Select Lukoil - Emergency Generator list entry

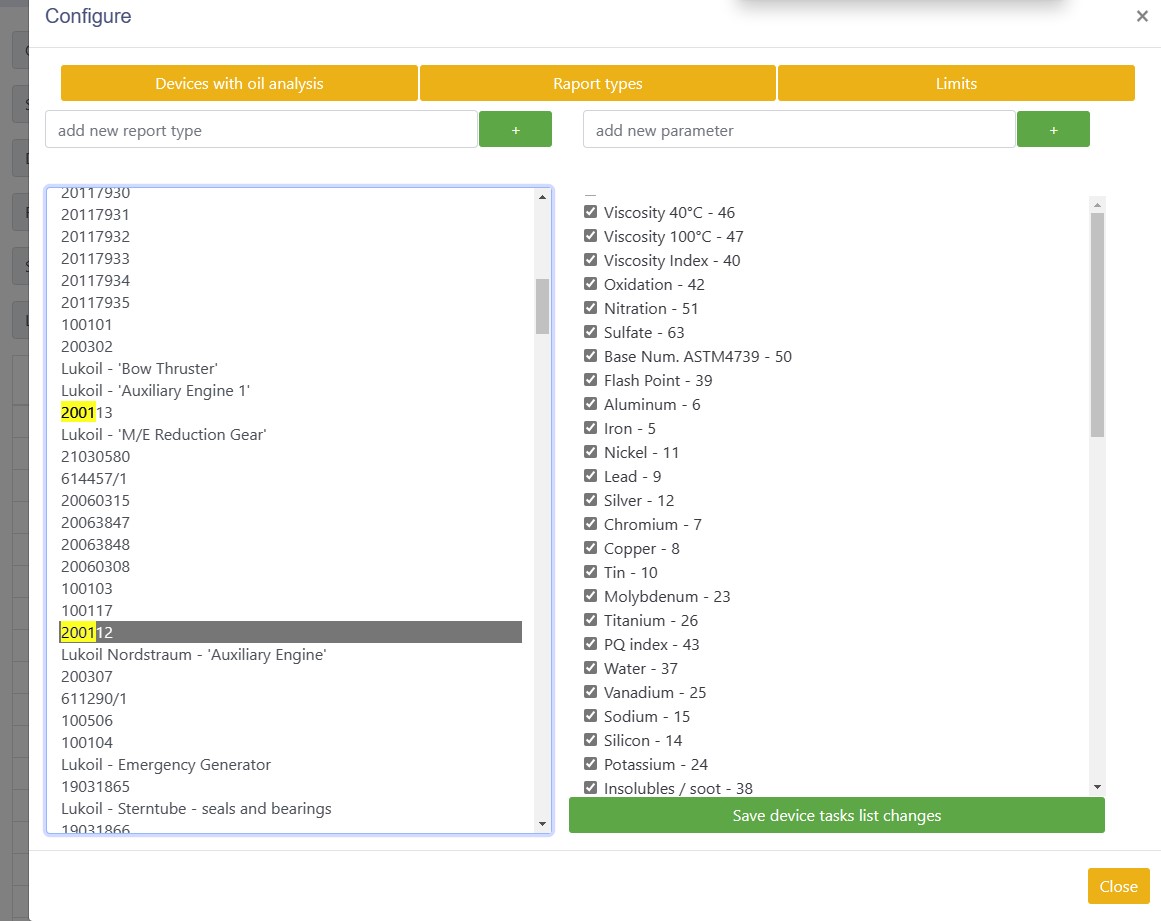coord(166,765)
